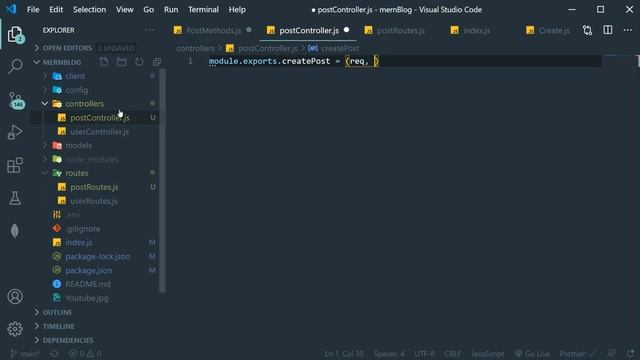Screen dimensions: 640x360
Task: Open changes compare icon in editor toolbar
Action: 587,30
